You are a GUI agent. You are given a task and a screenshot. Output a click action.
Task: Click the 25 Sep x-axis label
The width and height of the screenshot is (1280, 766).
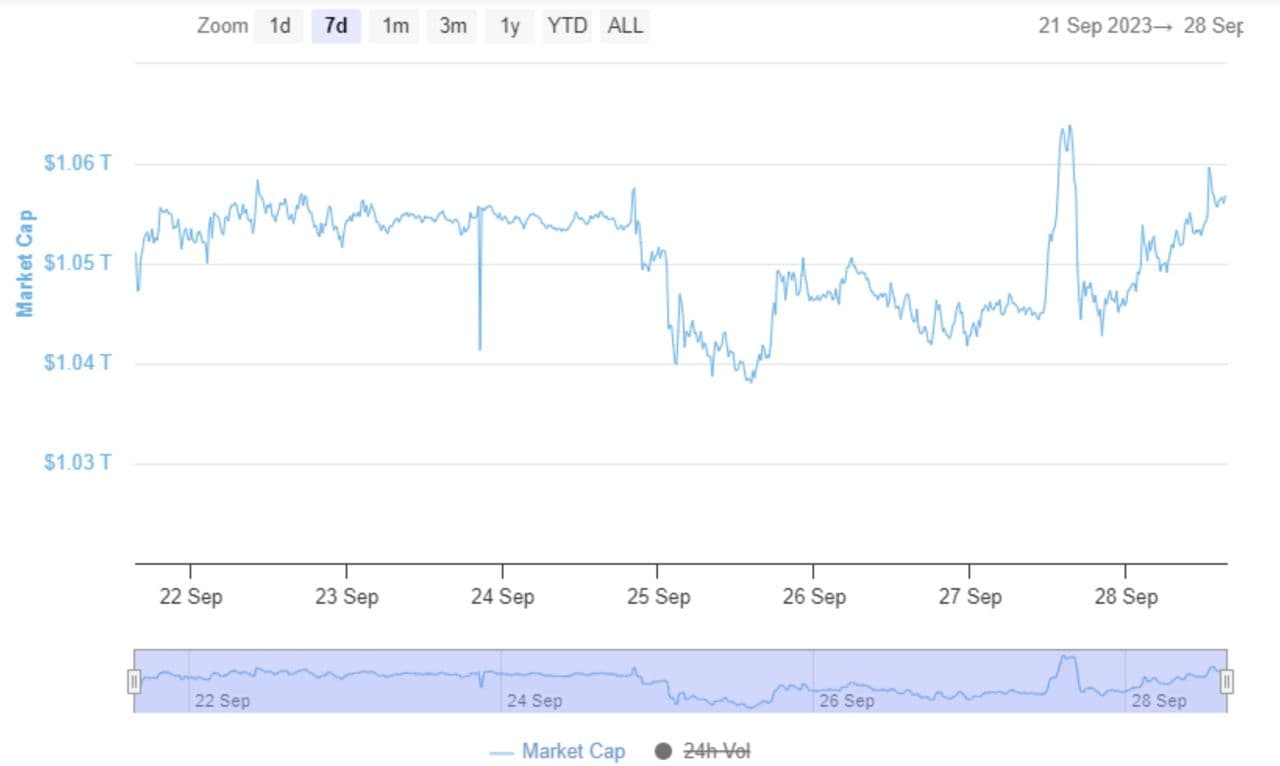pyautogui.click(x=657, y=597)
